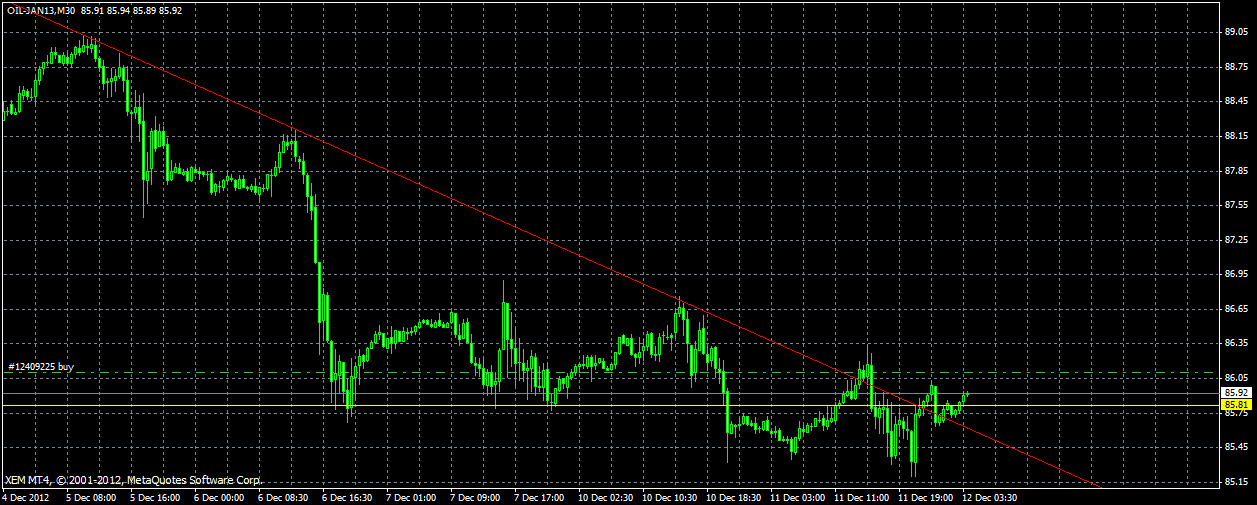Click the 86.05 price scale label
Viewport: 1257px width, 505px height.
click(1236, 378)
